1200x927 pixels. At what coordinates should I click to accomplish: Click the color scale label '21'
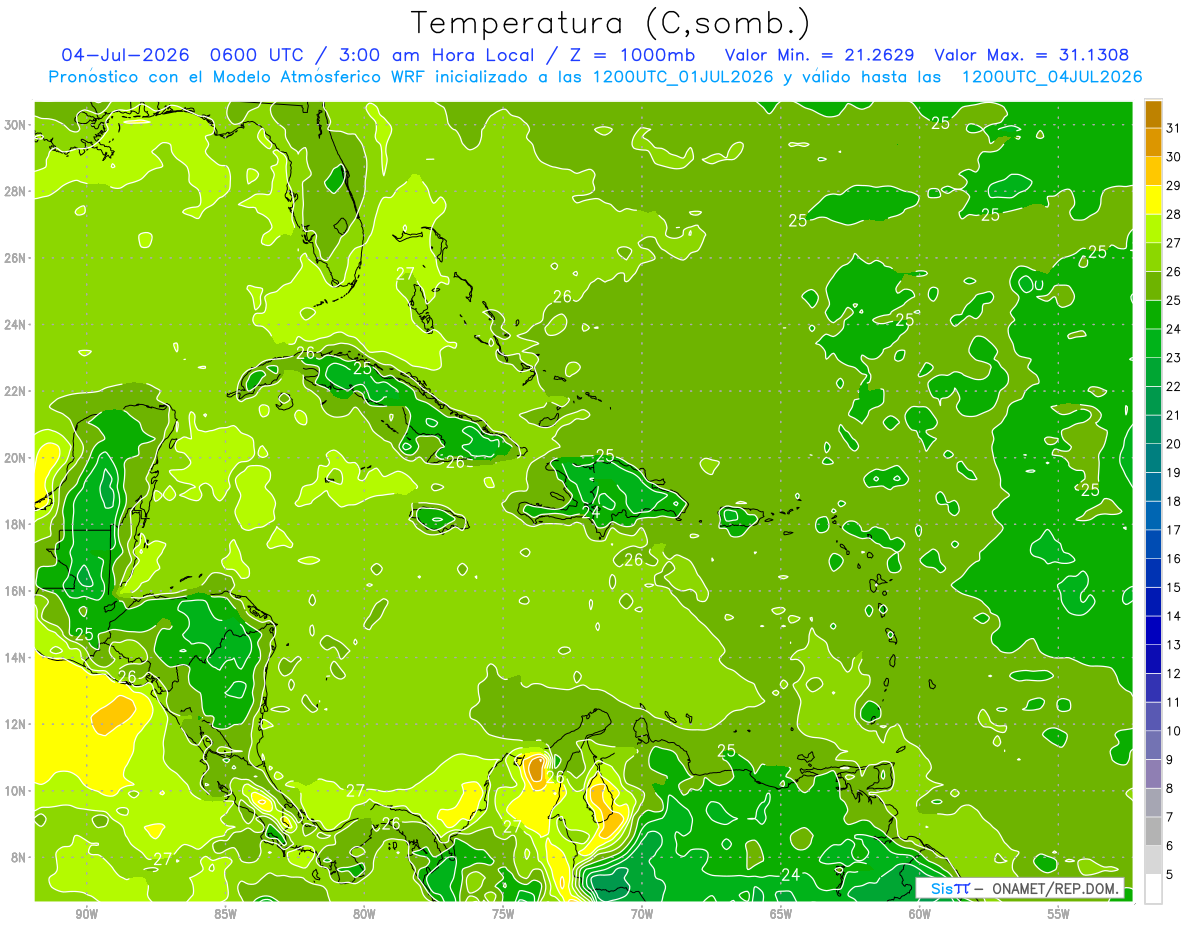point(1173,415)
